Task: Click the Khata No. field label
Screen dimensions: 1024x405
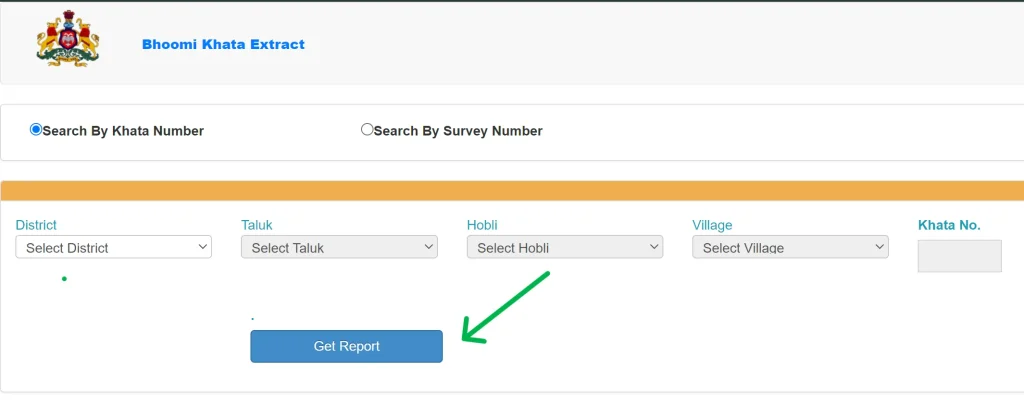Action: point(949,225)
